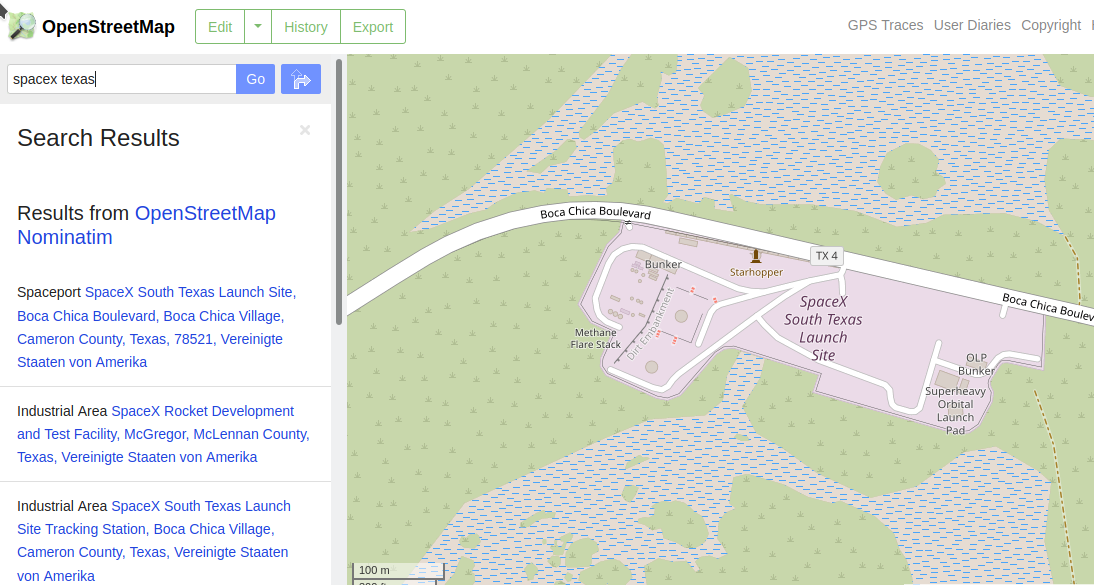This screenshot has height=585, width=1094.
Task: Select SpaceX Rocket Development and Test Facility result
Action: 164,434
